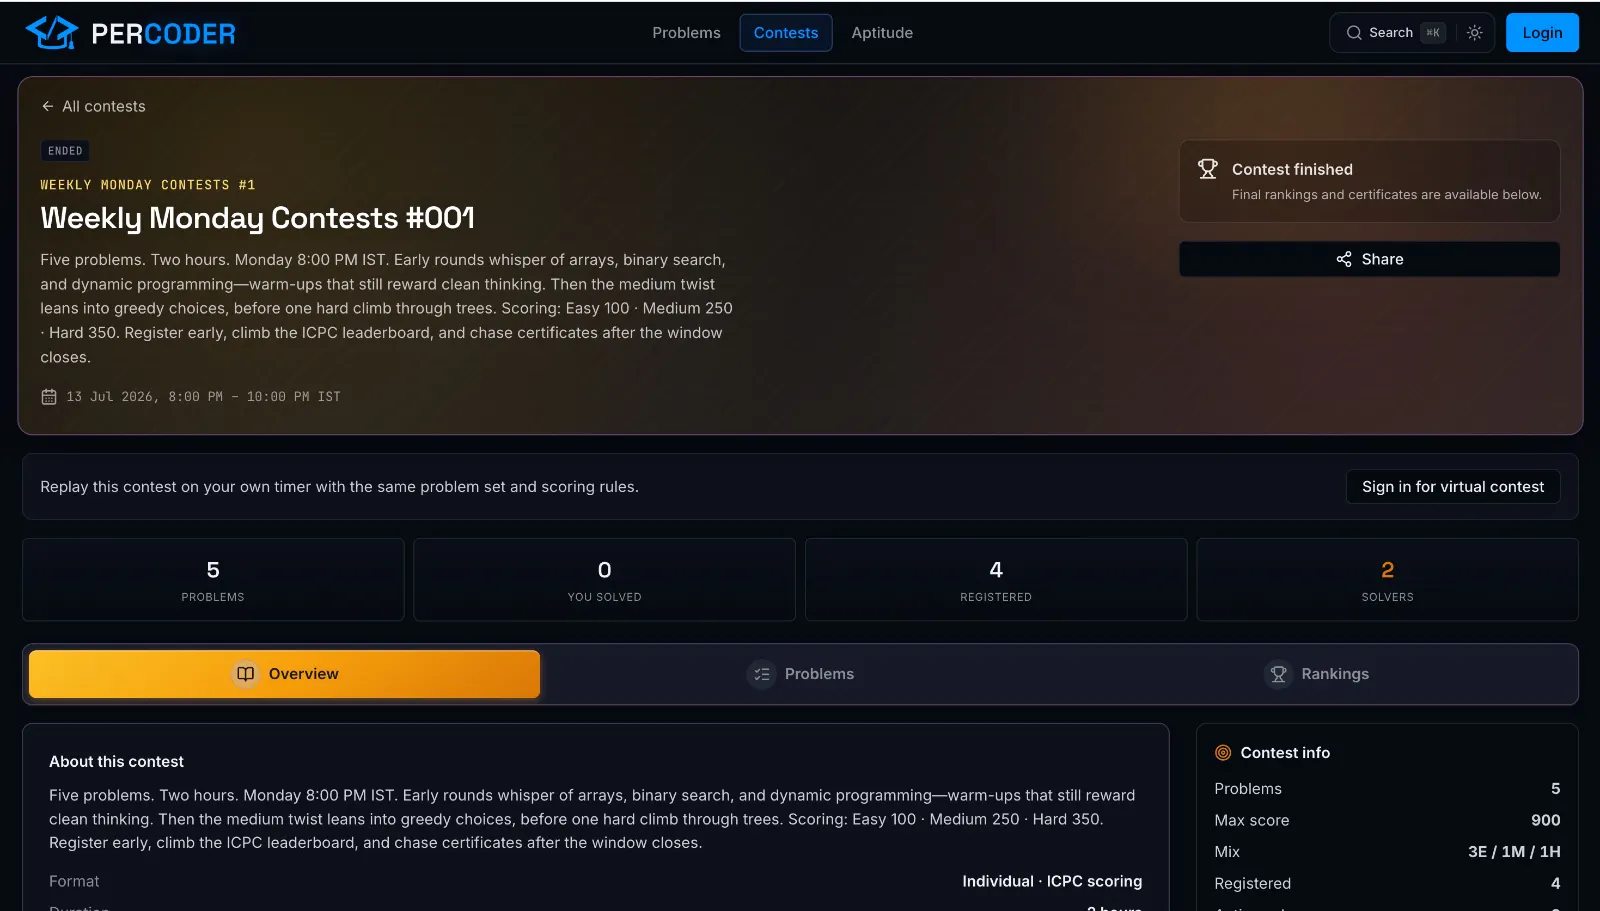Screen dimensions: 1600x911
Task: Click the 2 Solvers stat card
Action: (x=1388, y=580)
